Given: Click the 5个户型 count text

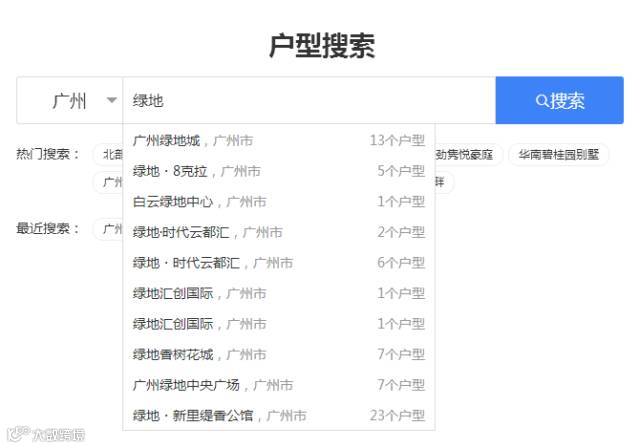Looking at the screenshot, I should (401, 171).
